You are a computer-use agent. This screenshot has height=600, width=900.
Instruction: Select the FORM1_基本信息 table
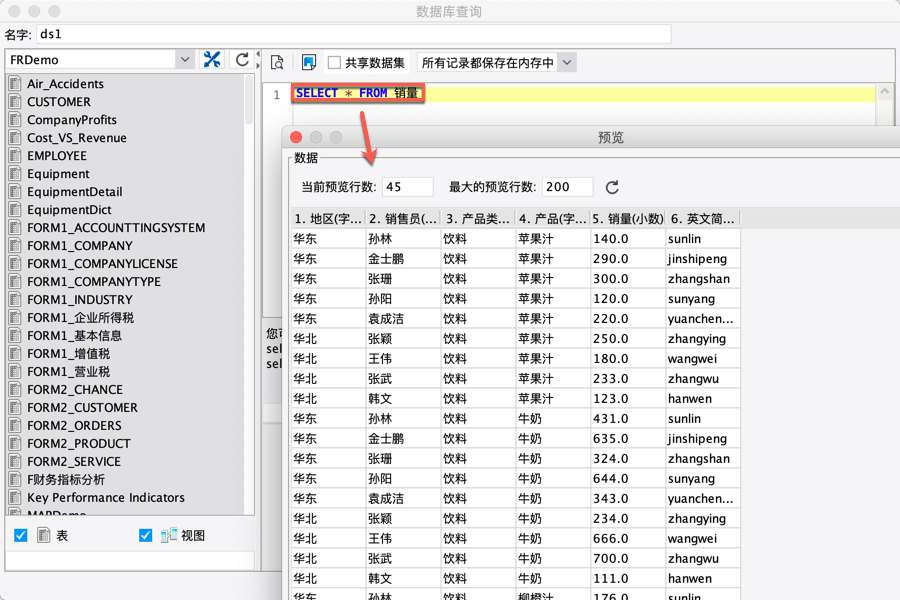(x=75, y=335)
